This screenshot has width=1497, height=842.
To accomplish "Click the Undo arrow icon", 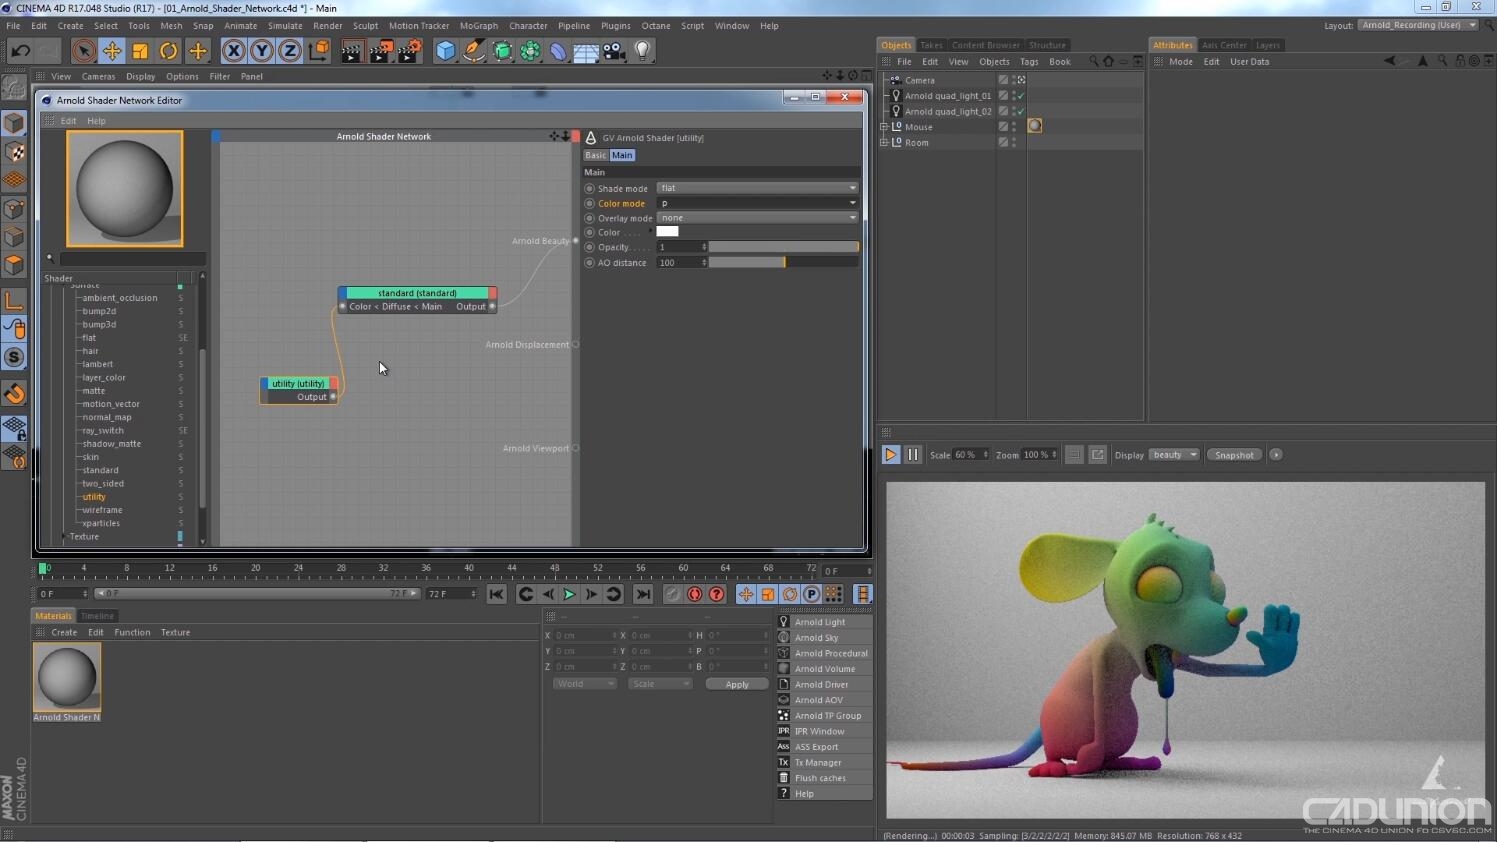I will [x=20, y=51].
